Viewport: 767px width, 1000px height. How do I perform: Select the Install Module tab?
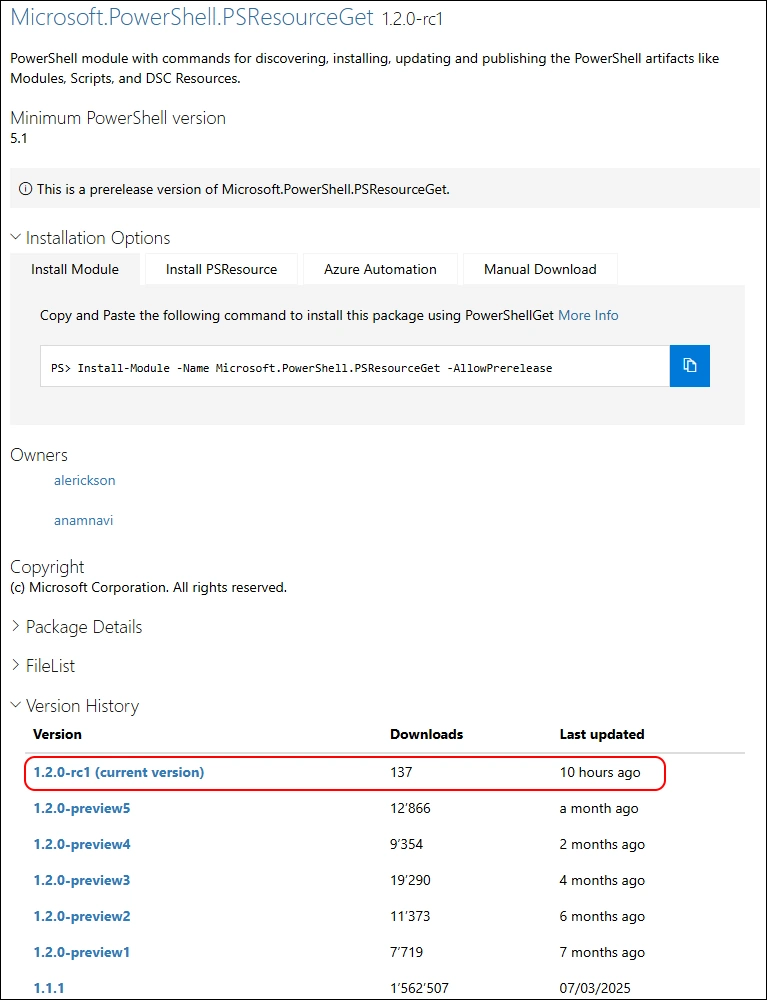coord(75,269)
